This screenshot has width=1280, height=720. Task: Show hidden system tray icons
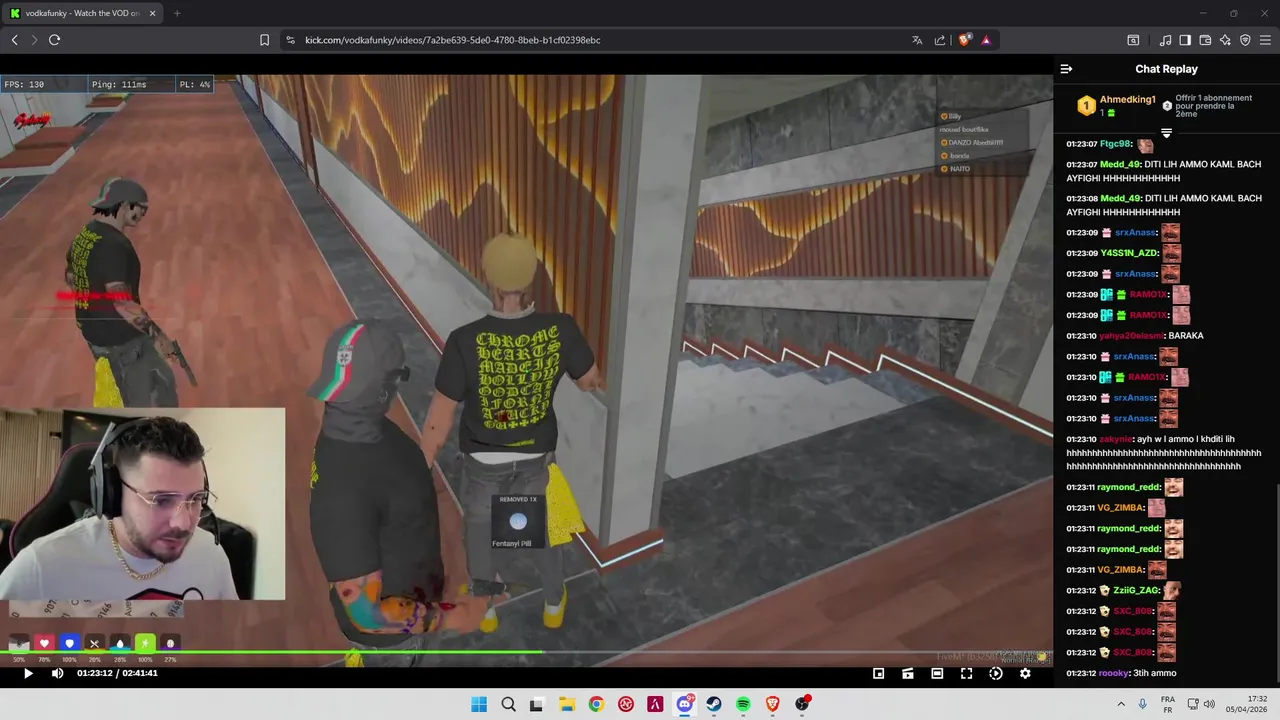point(1120,704)
